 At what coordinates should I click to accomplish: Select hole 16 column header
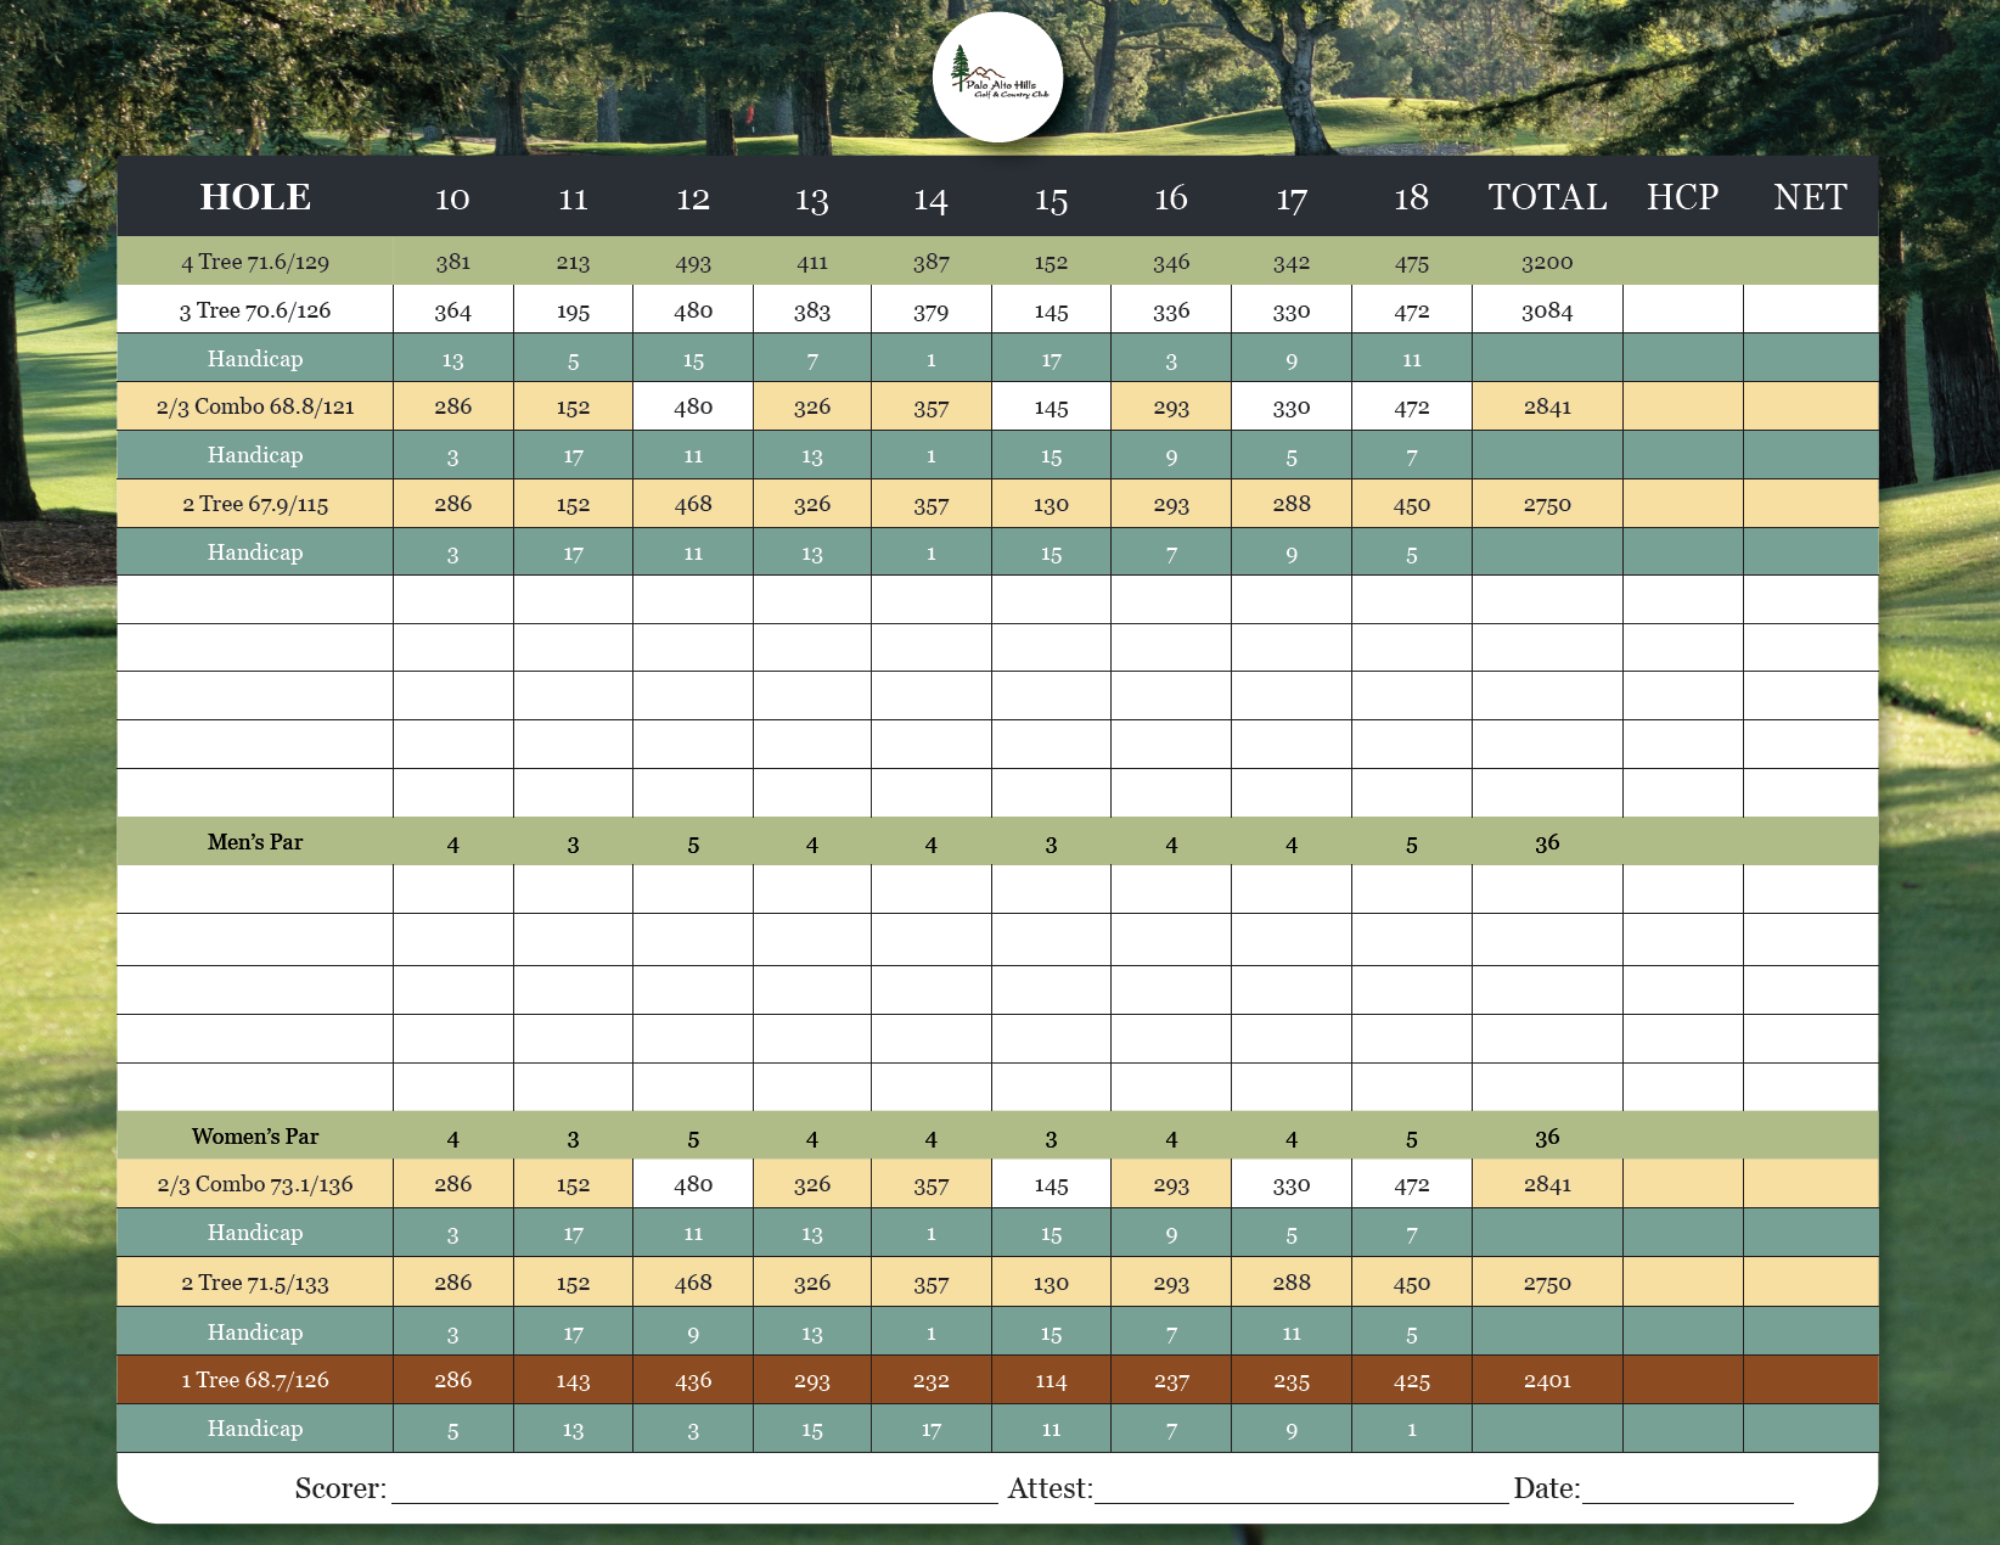[1171, 198]
